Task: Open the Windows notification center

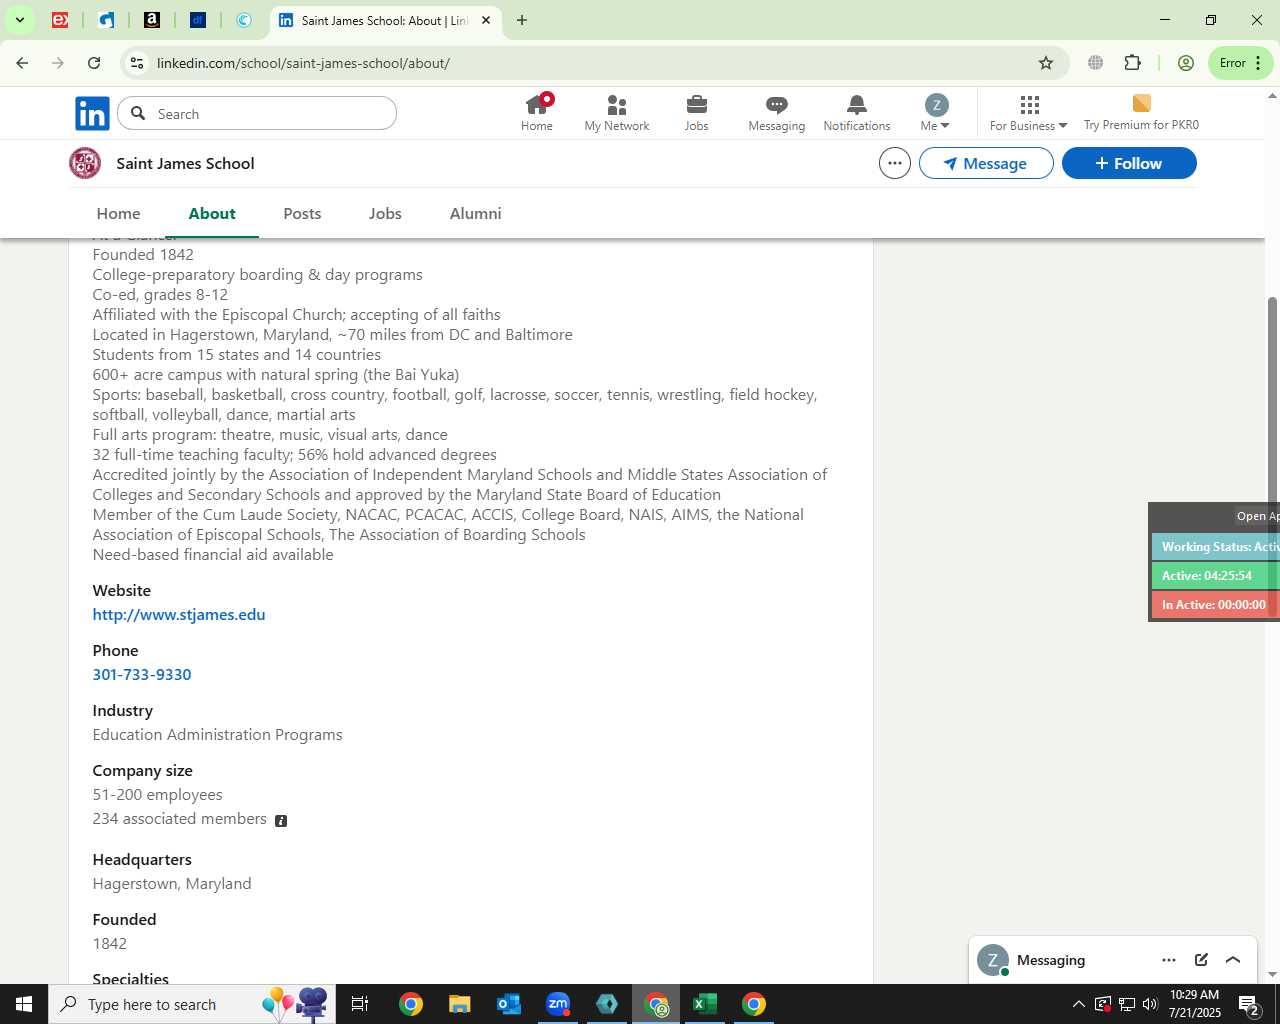Action: 1250,1004
